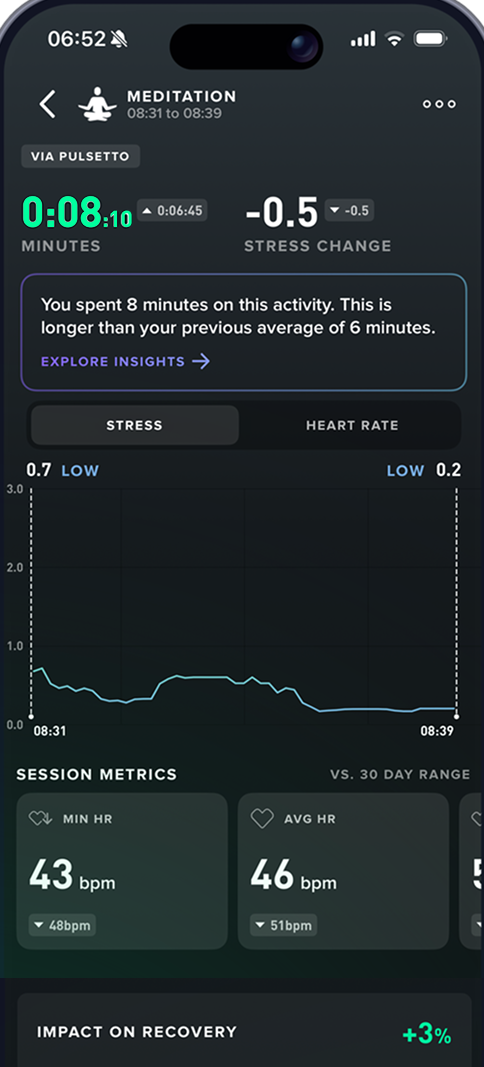Tap the Wi-Fi status icon
The image size is (484, 1067).
coord(395,39)
